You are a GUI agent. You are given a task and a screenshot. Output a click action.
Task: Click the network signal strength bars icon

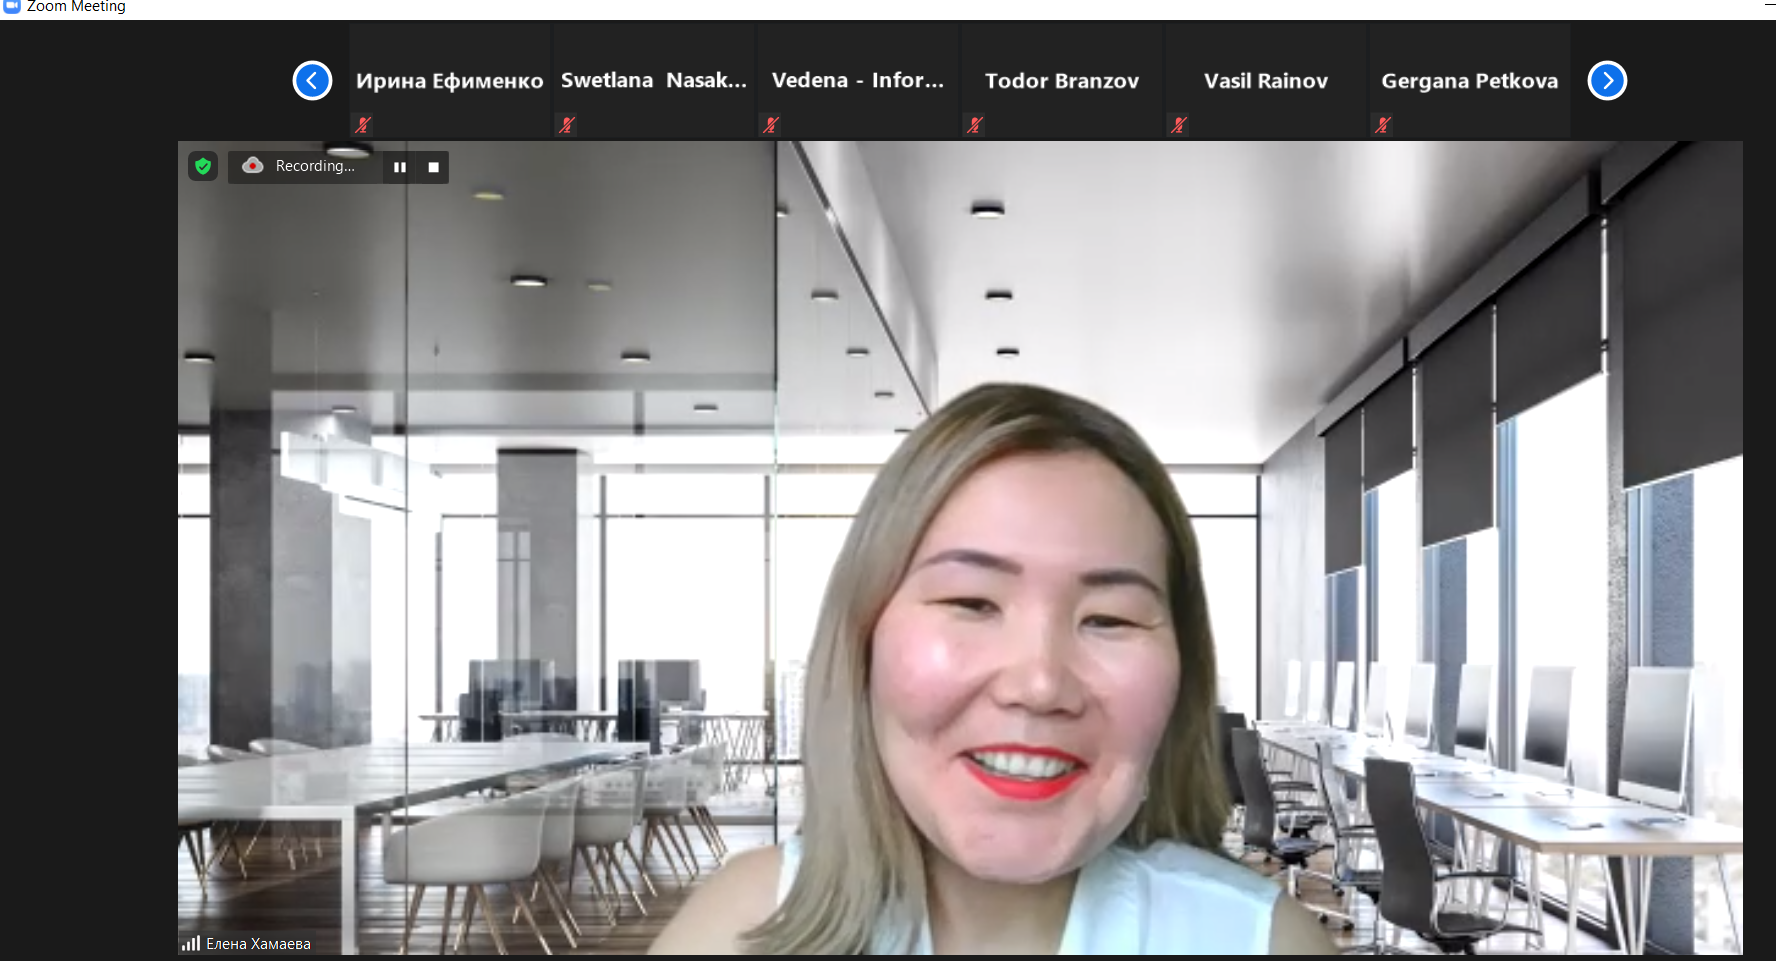[191, 943]
